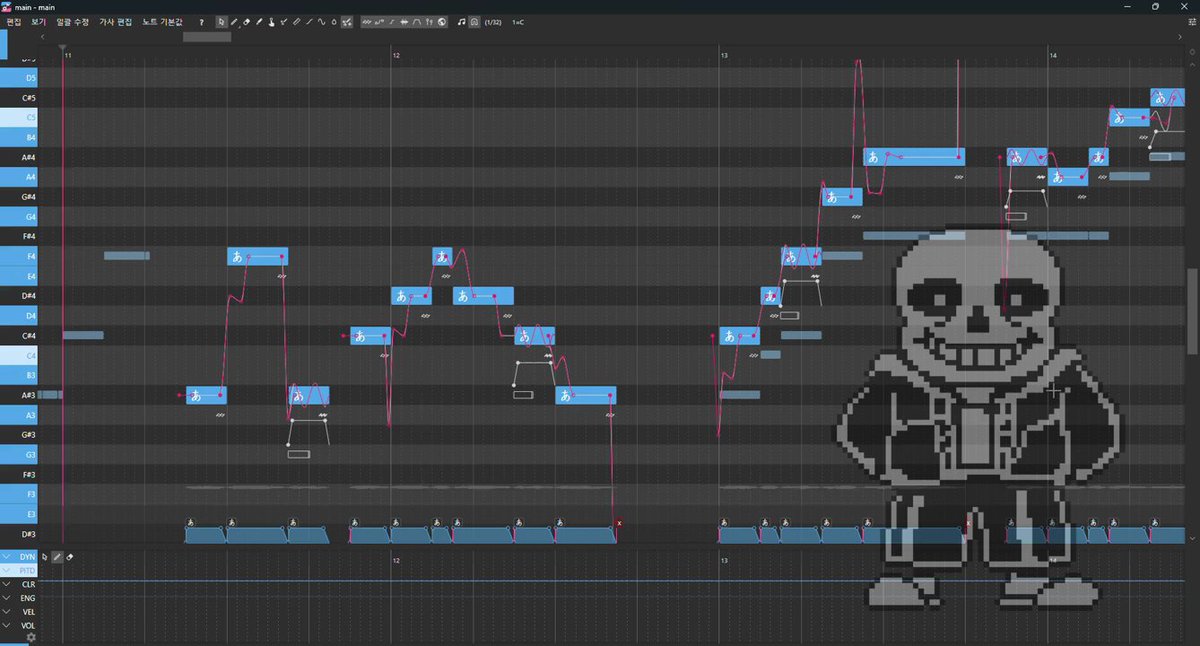Click the 1=C key setting
The image size is (1200, 646).
[518, 21]
